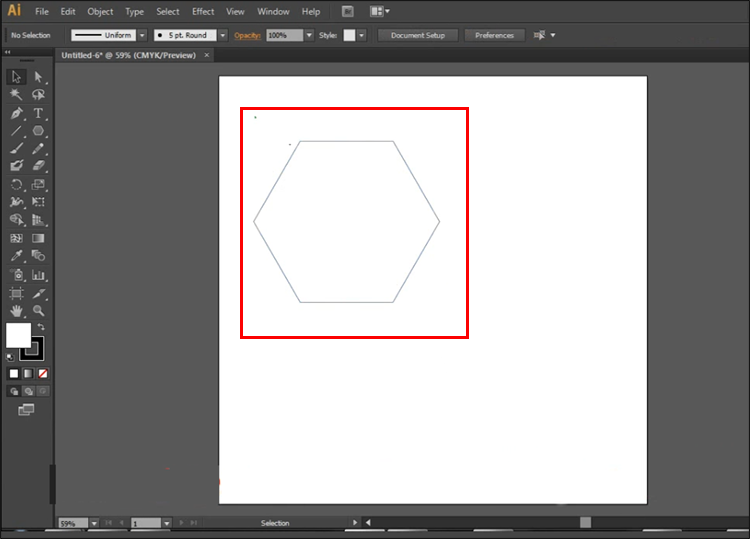Image resolution: width=750 pixels, height=539 pixels.
Task: Open the Effect menu
Action: pos(203,12)
